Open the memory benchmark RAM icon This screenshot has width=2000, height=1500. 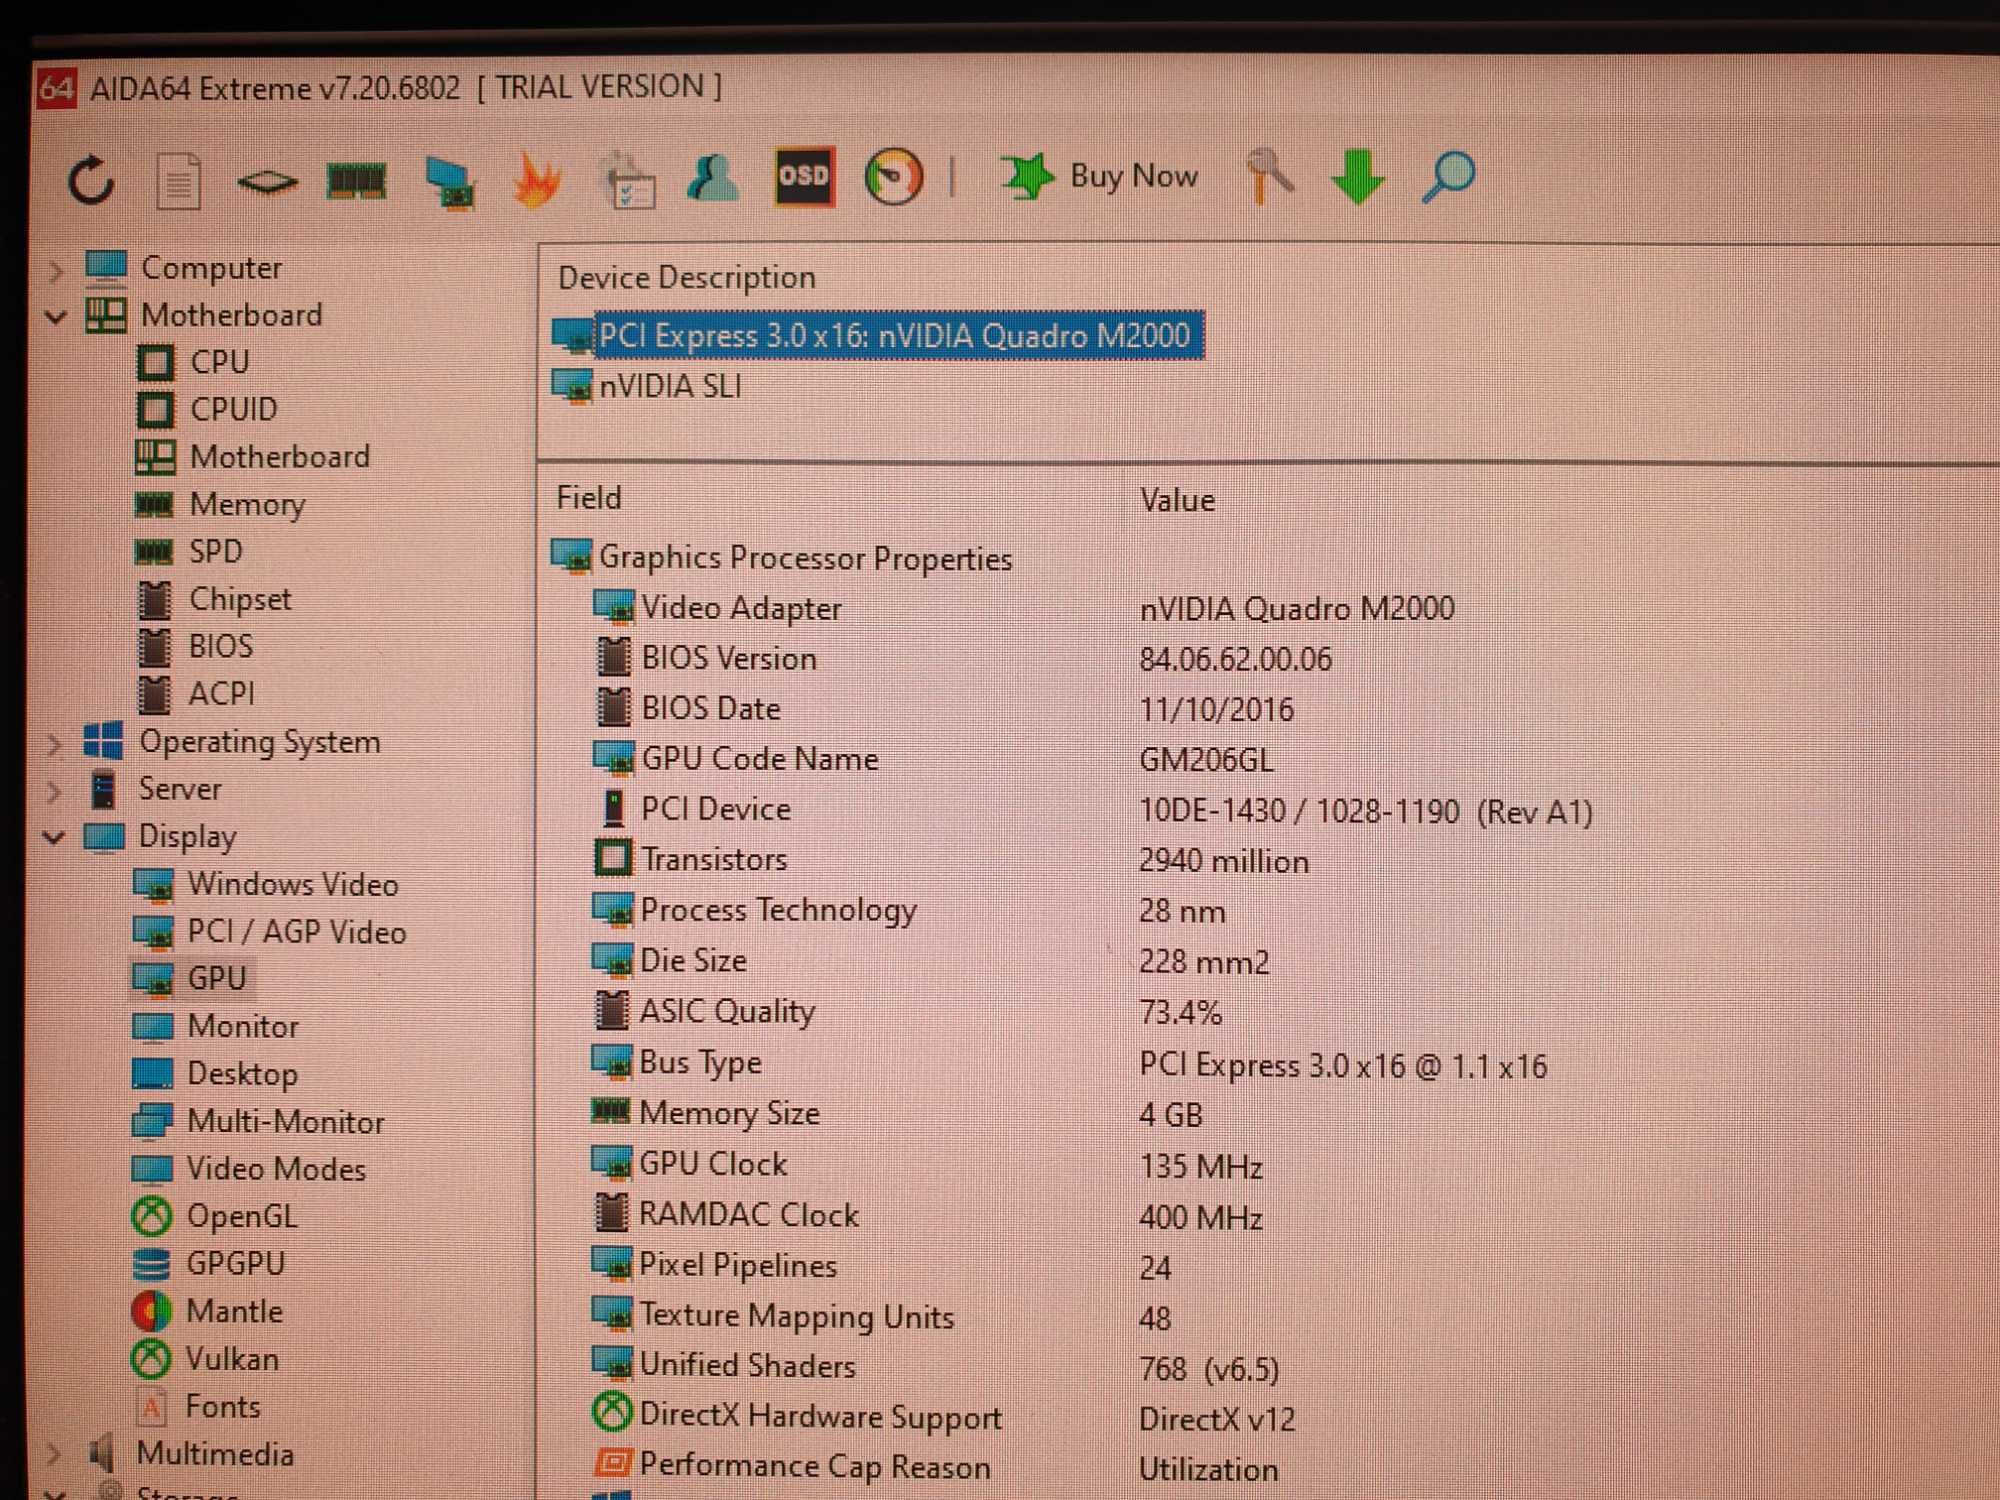[357, 181]
